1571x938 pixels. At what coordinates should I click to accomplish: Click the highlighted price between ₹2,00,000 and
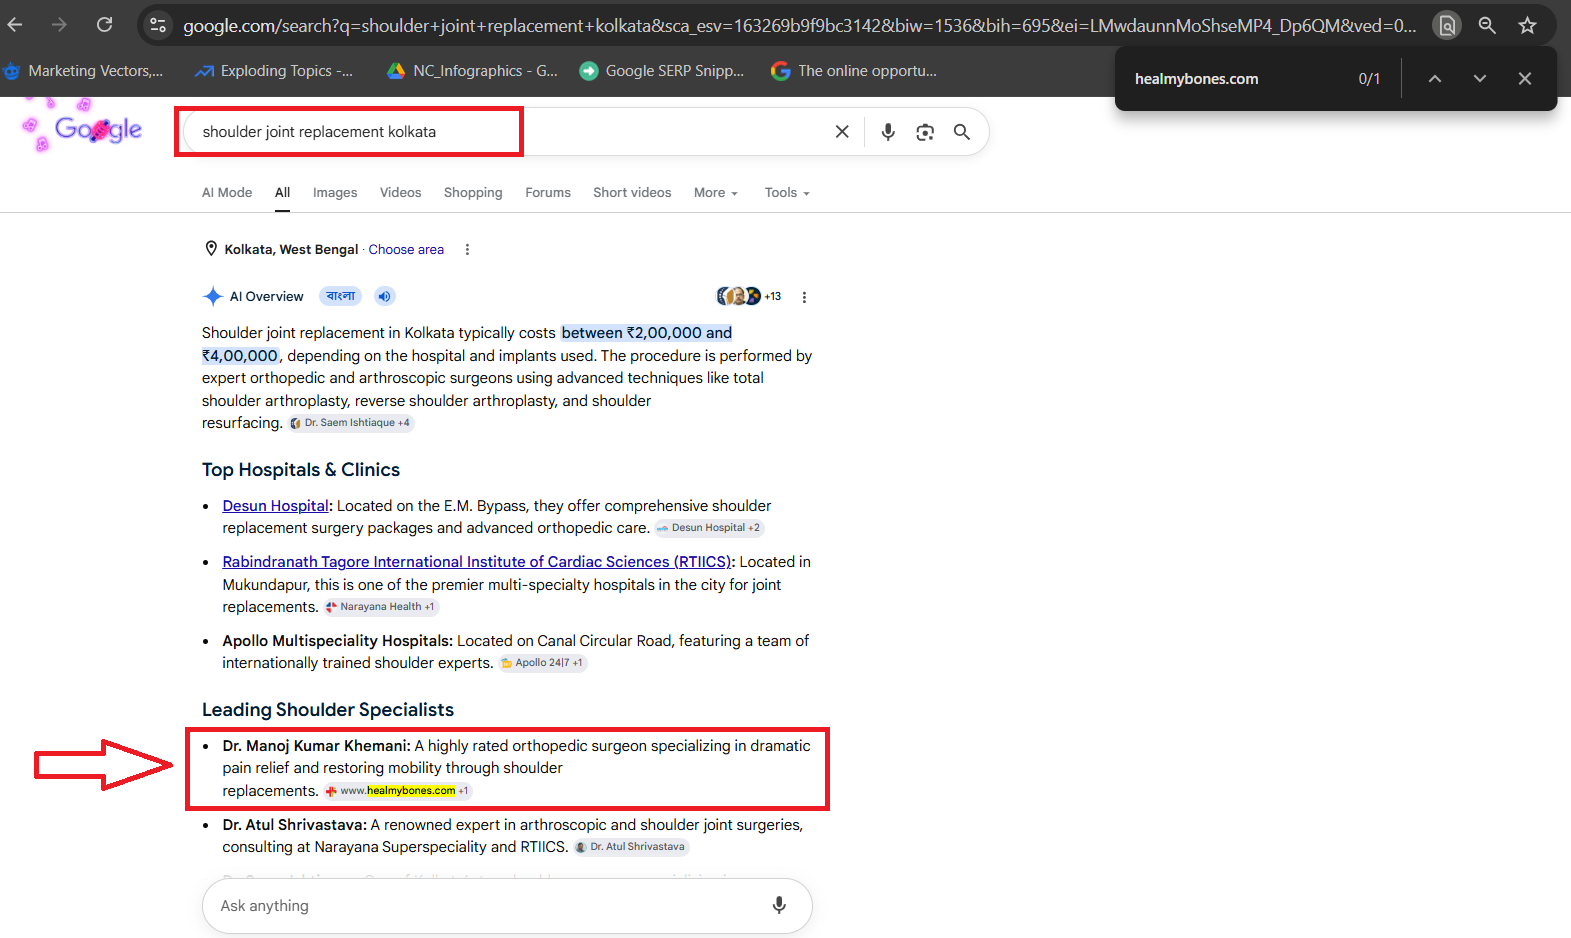pyautogui.click(x=647, y=333)
